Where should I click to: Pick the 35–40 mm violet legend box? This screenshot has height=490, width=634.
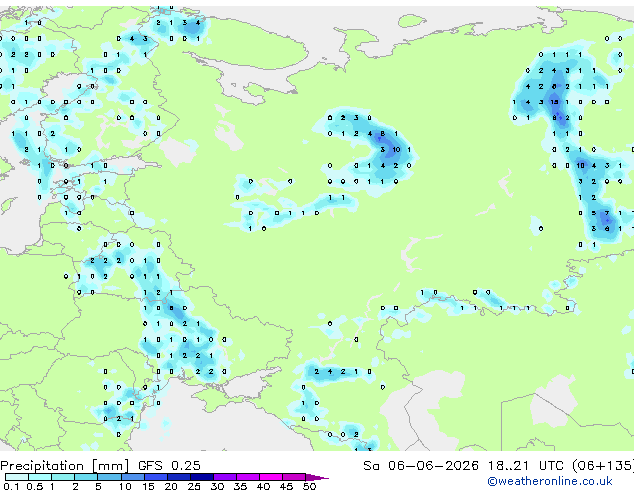247,477
